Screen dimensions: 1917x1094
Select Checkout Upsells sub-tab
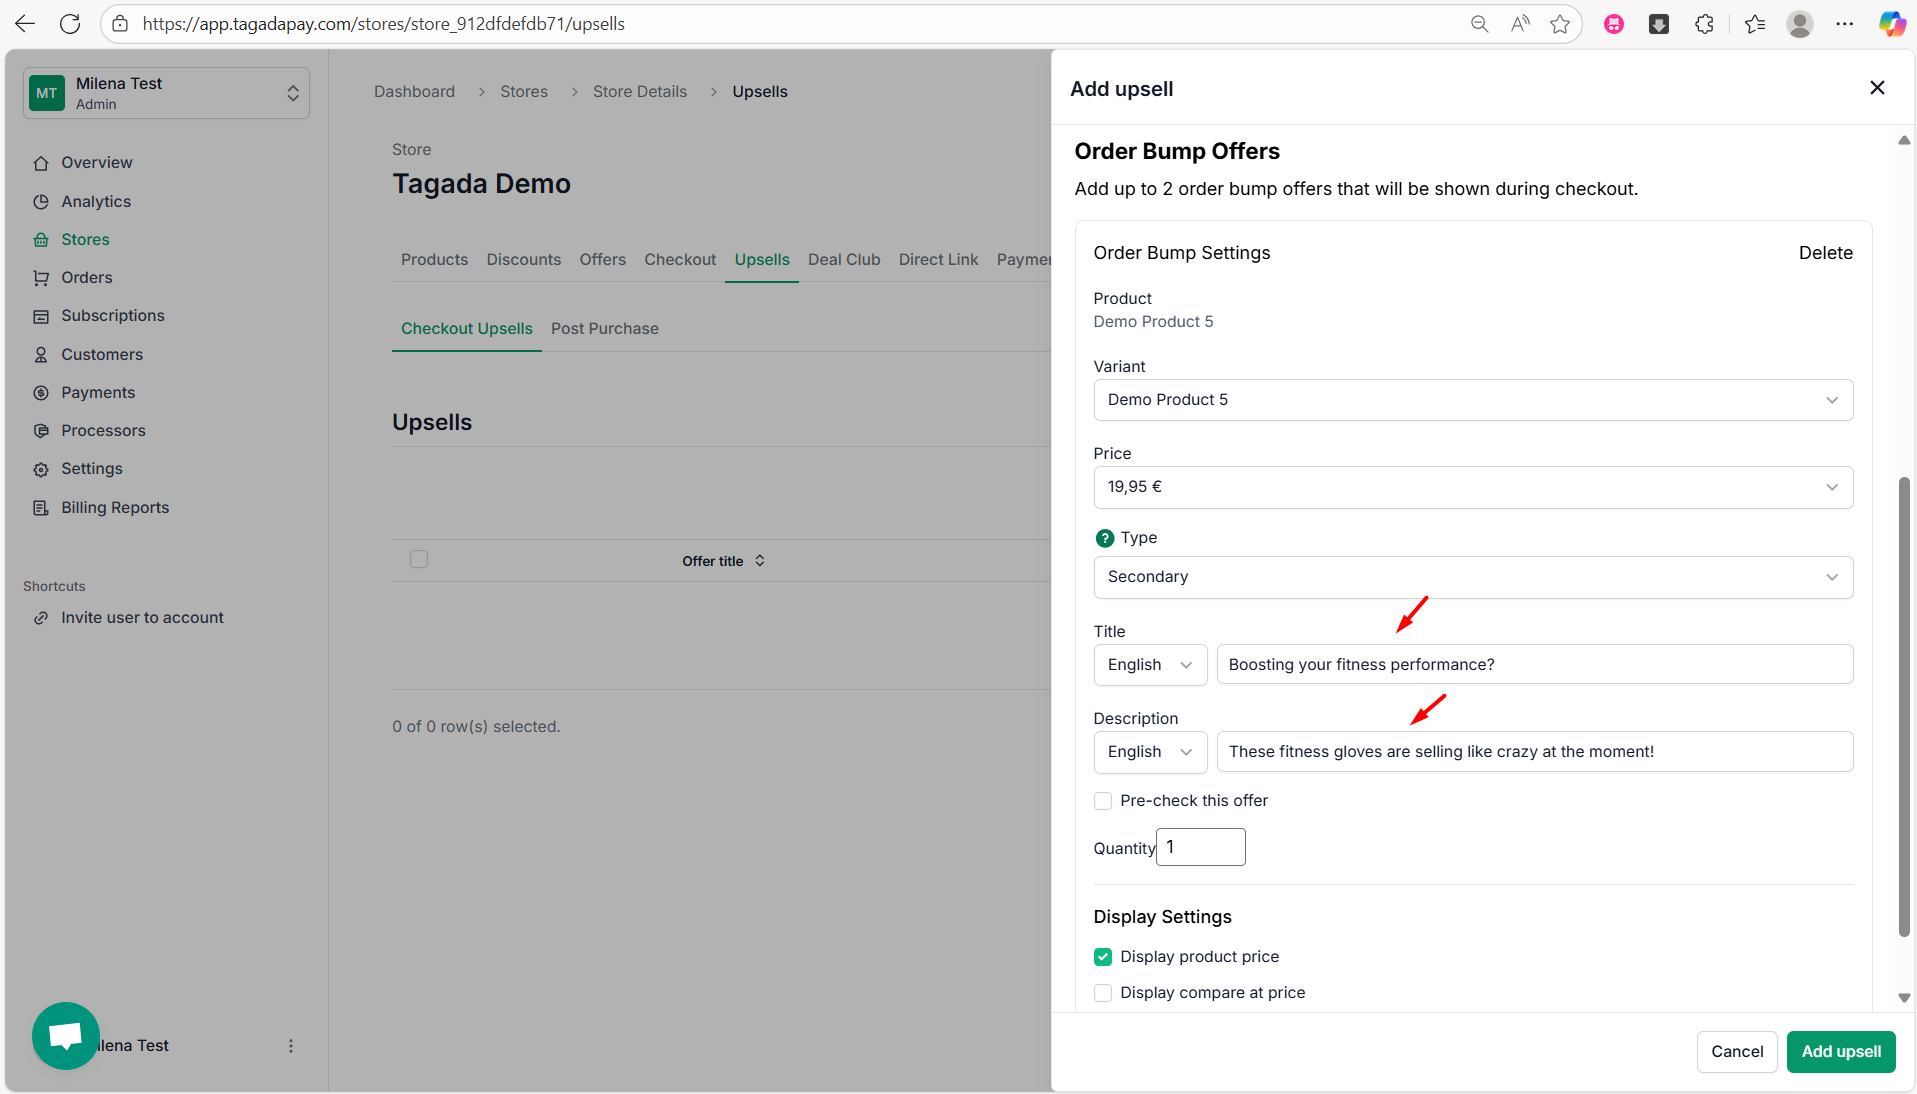point(467,329)
